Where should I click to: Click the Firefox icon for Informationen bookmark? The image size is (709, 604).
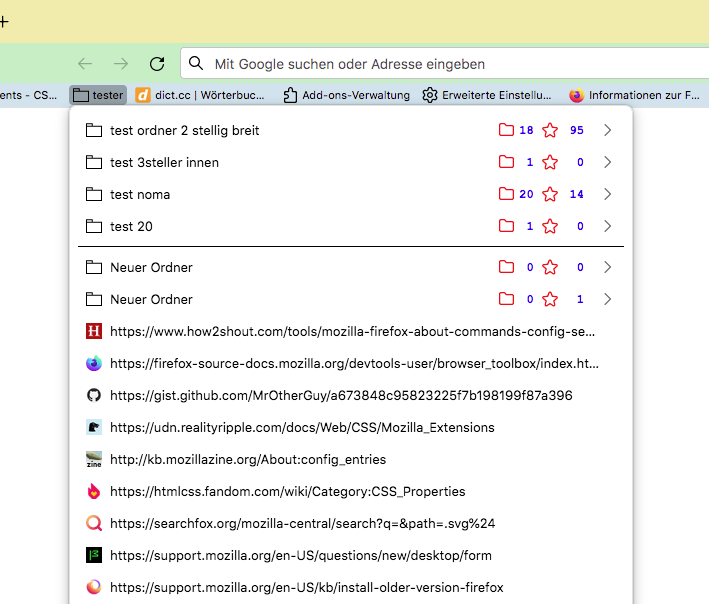(x=576, y=96)
